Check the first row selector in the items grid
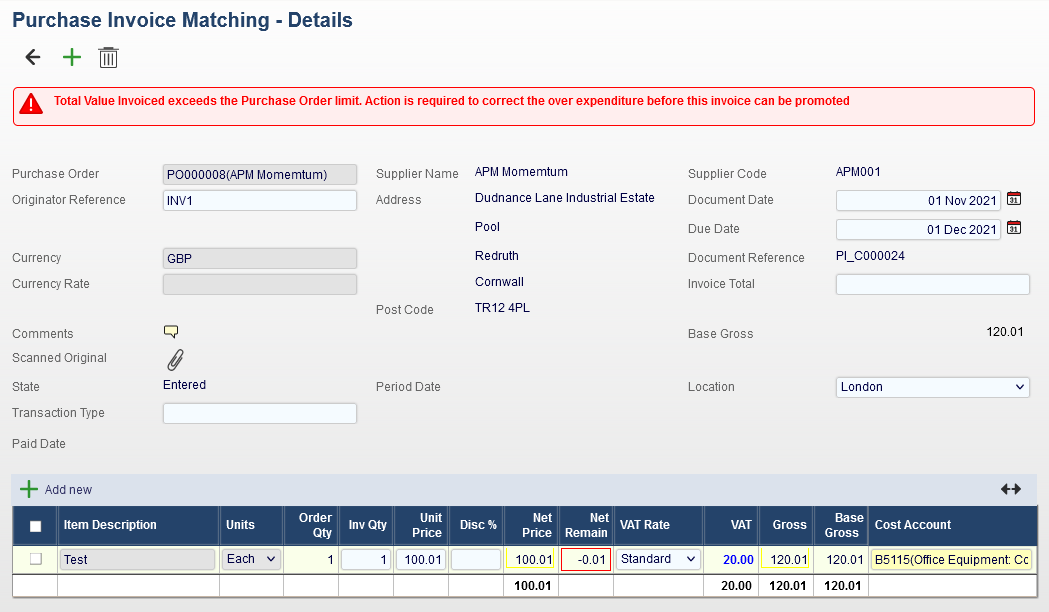 click(34, 559)
